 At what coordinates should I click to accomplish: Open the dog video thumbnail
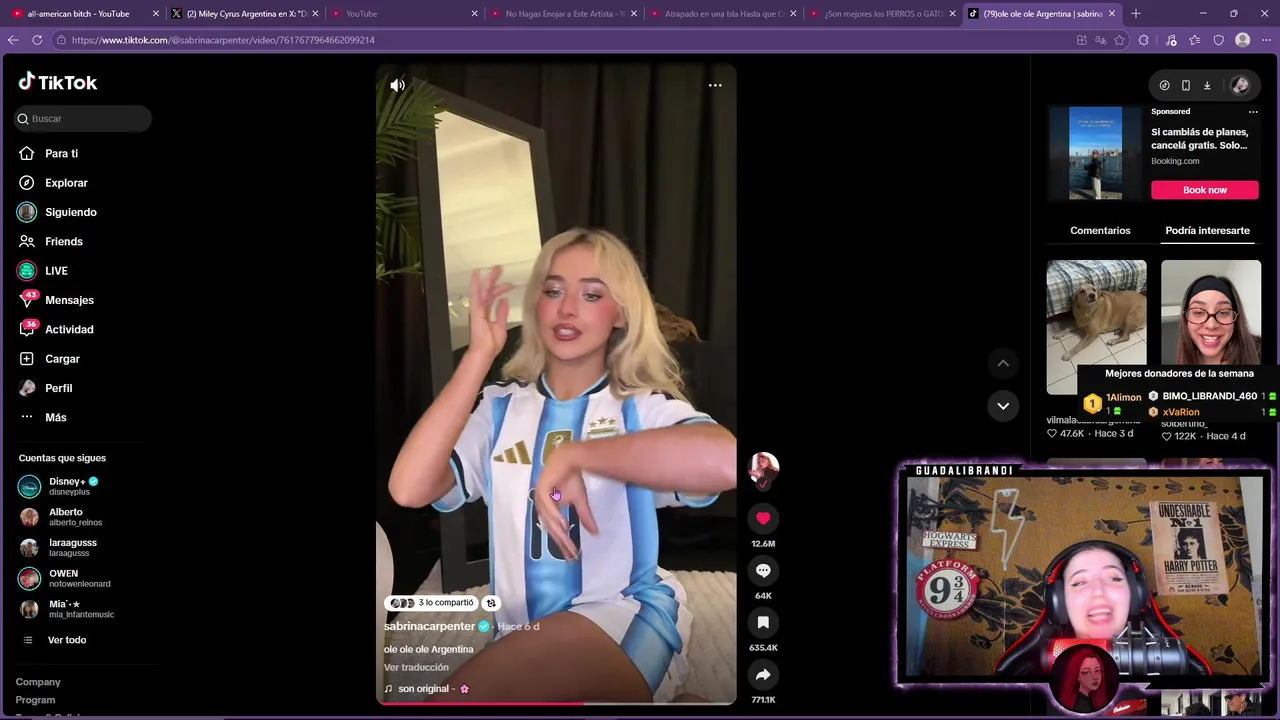(x=1096, y=327)
